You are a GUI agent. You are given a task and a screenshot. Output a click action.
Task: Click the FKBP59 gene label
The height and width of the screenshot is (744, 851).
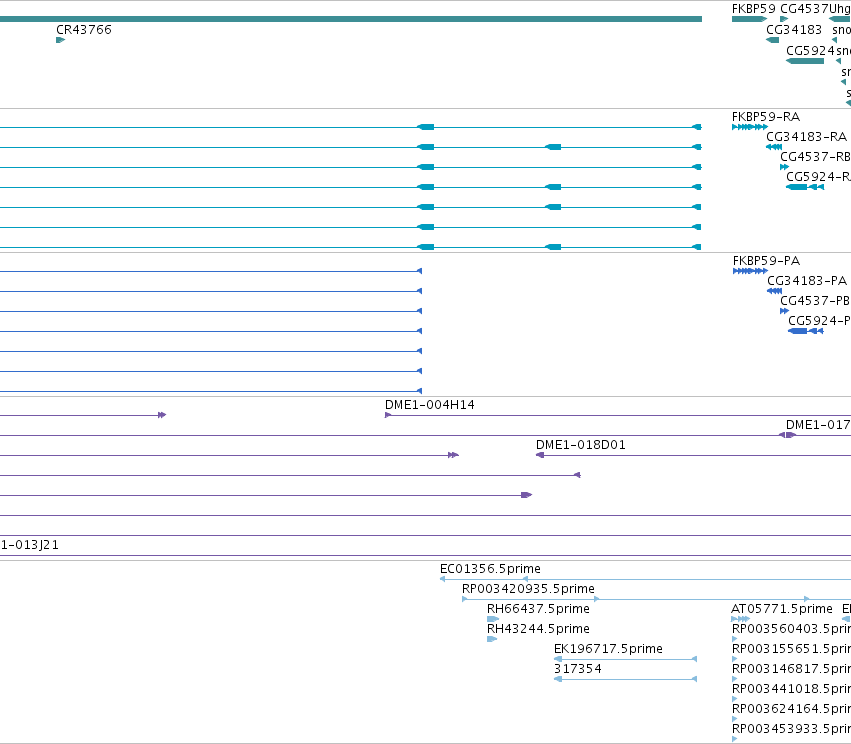[753, 9]
